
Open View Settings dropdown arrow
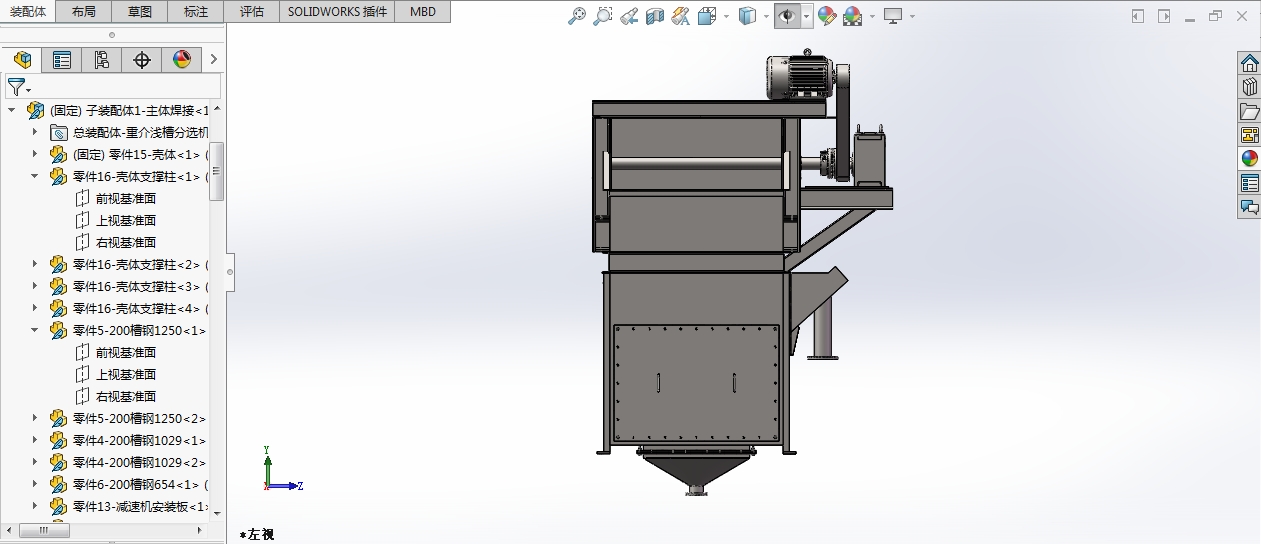[x=911, y=17]
